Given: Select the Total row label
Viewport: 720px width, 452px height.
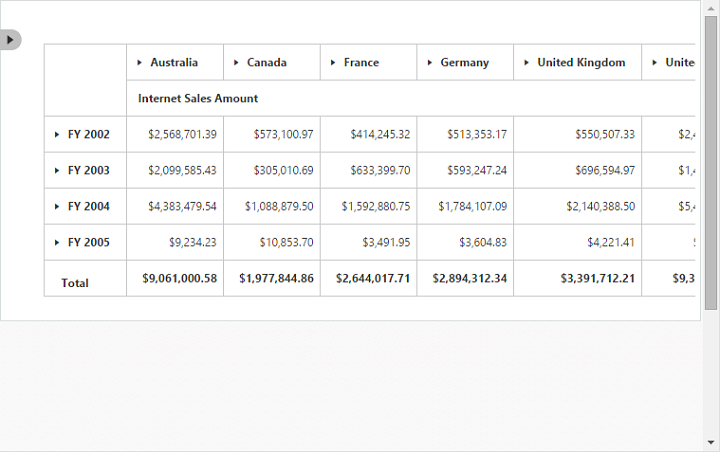Looking at the screenshot, I should [75, 283].
